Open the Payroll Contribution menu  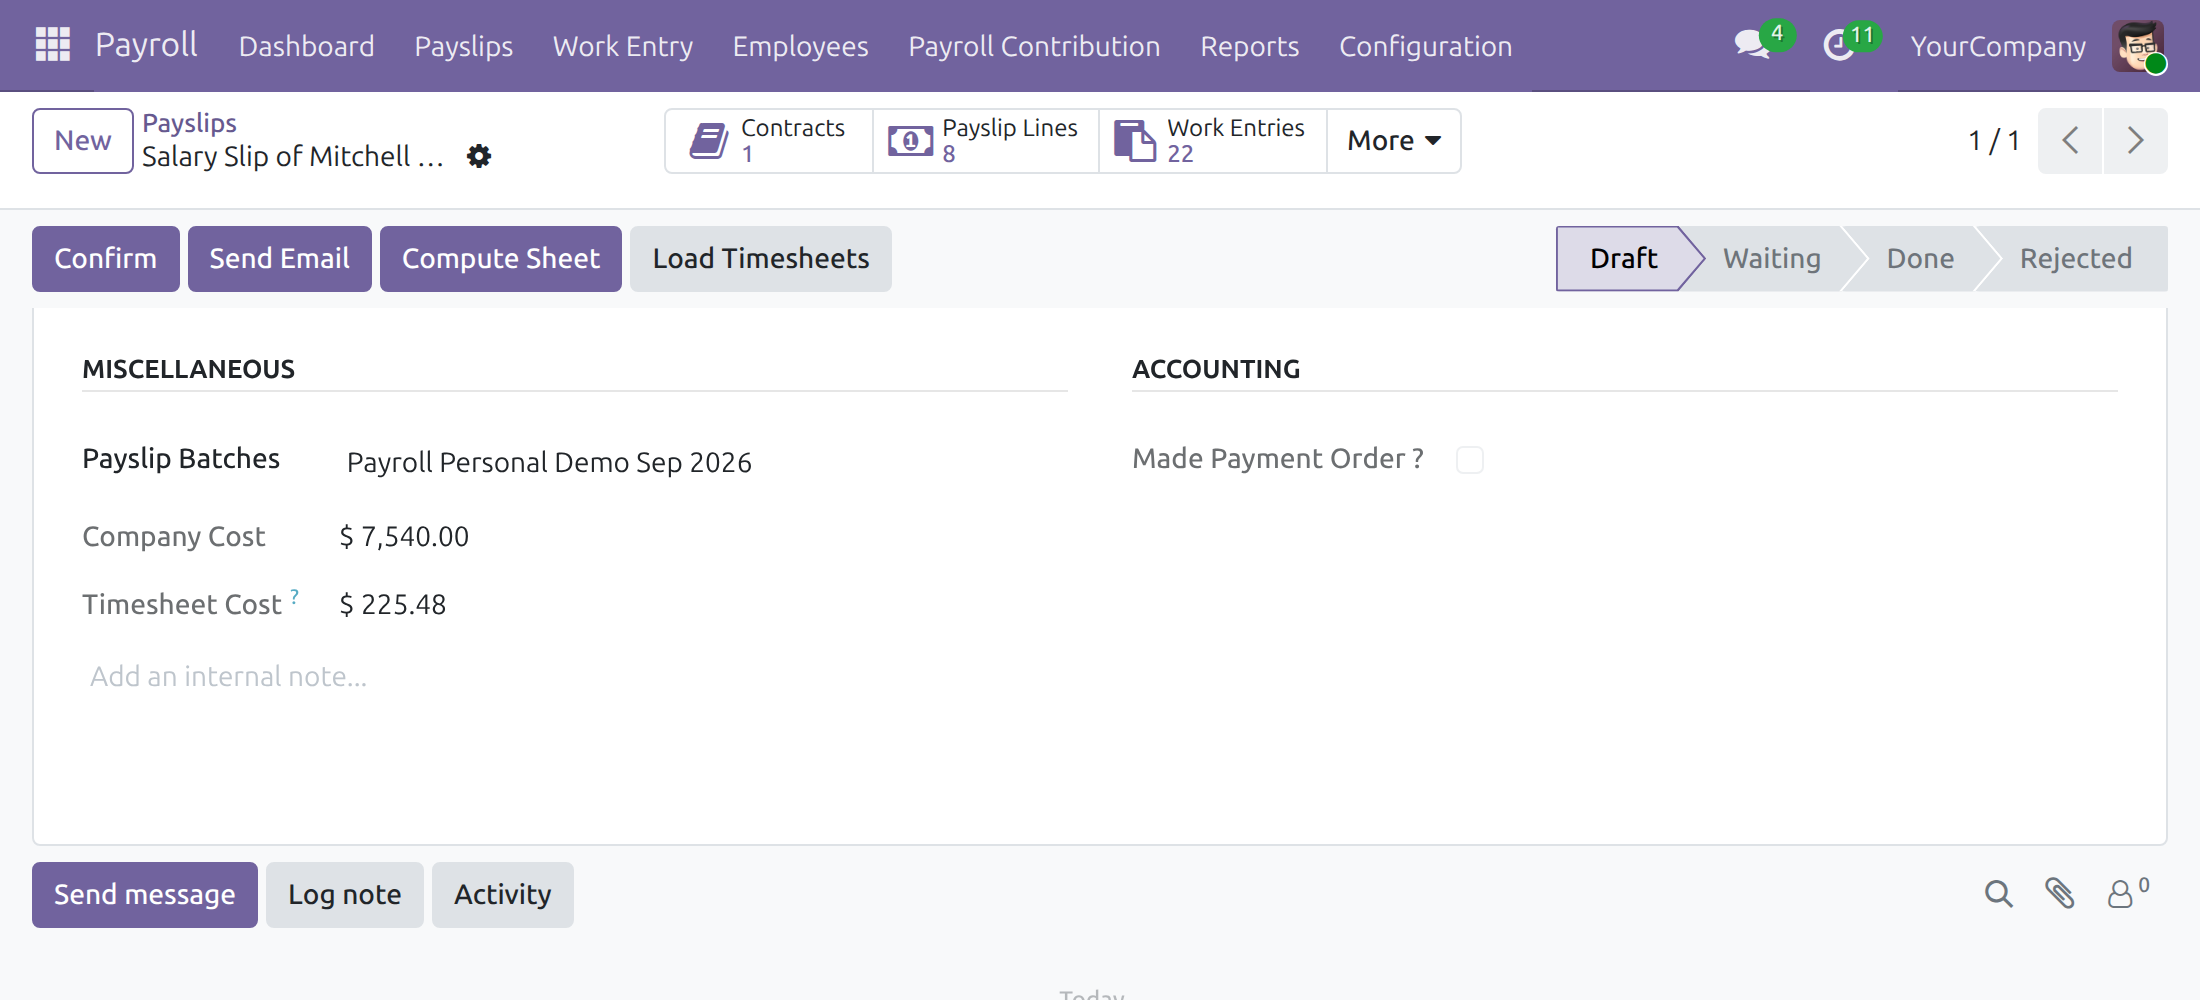click(x=1035, y=46)
